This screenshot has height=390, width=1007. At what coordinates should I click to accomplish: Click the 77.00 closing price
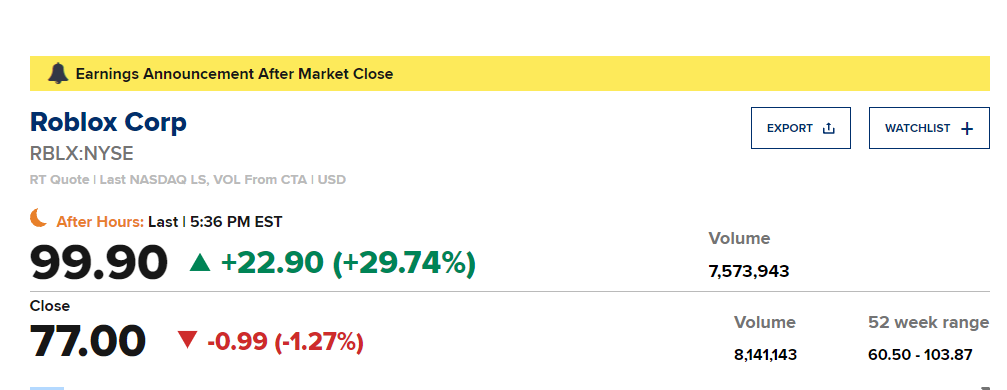tap(88, 341)
